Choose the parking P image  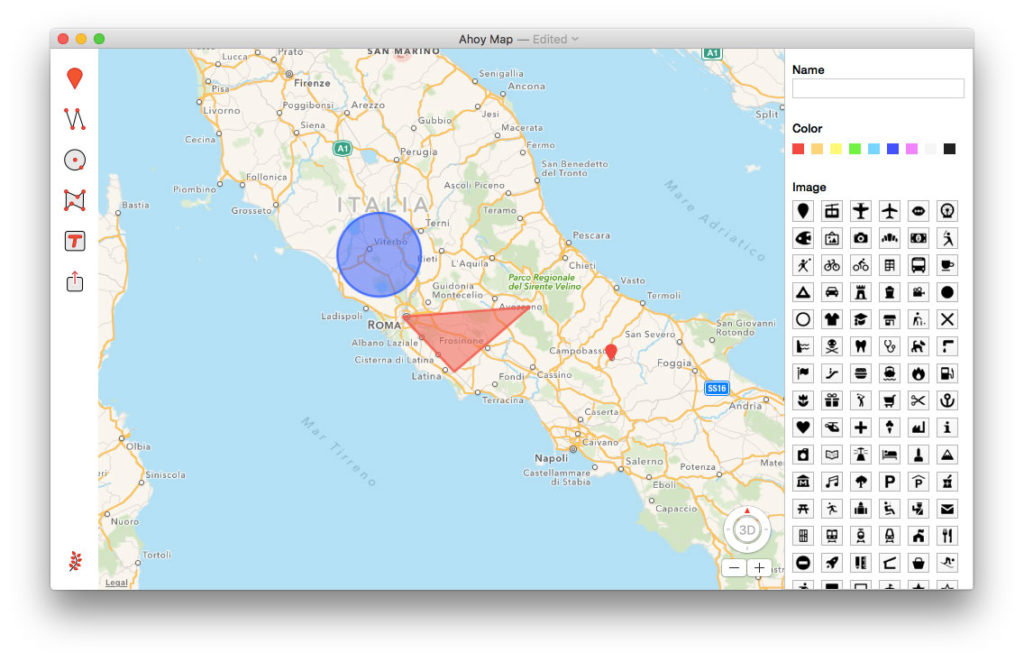(889, 482)
